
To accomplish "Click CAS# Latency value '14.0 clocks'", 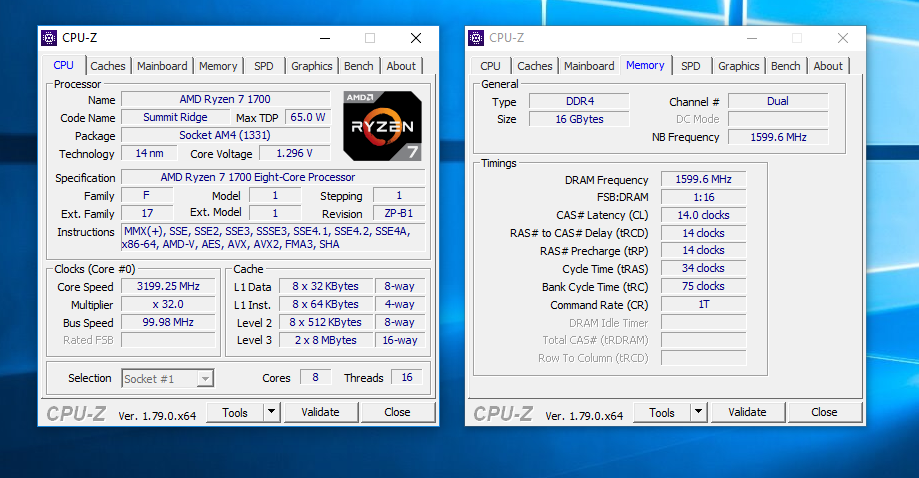I will click(x=703, y=215).
